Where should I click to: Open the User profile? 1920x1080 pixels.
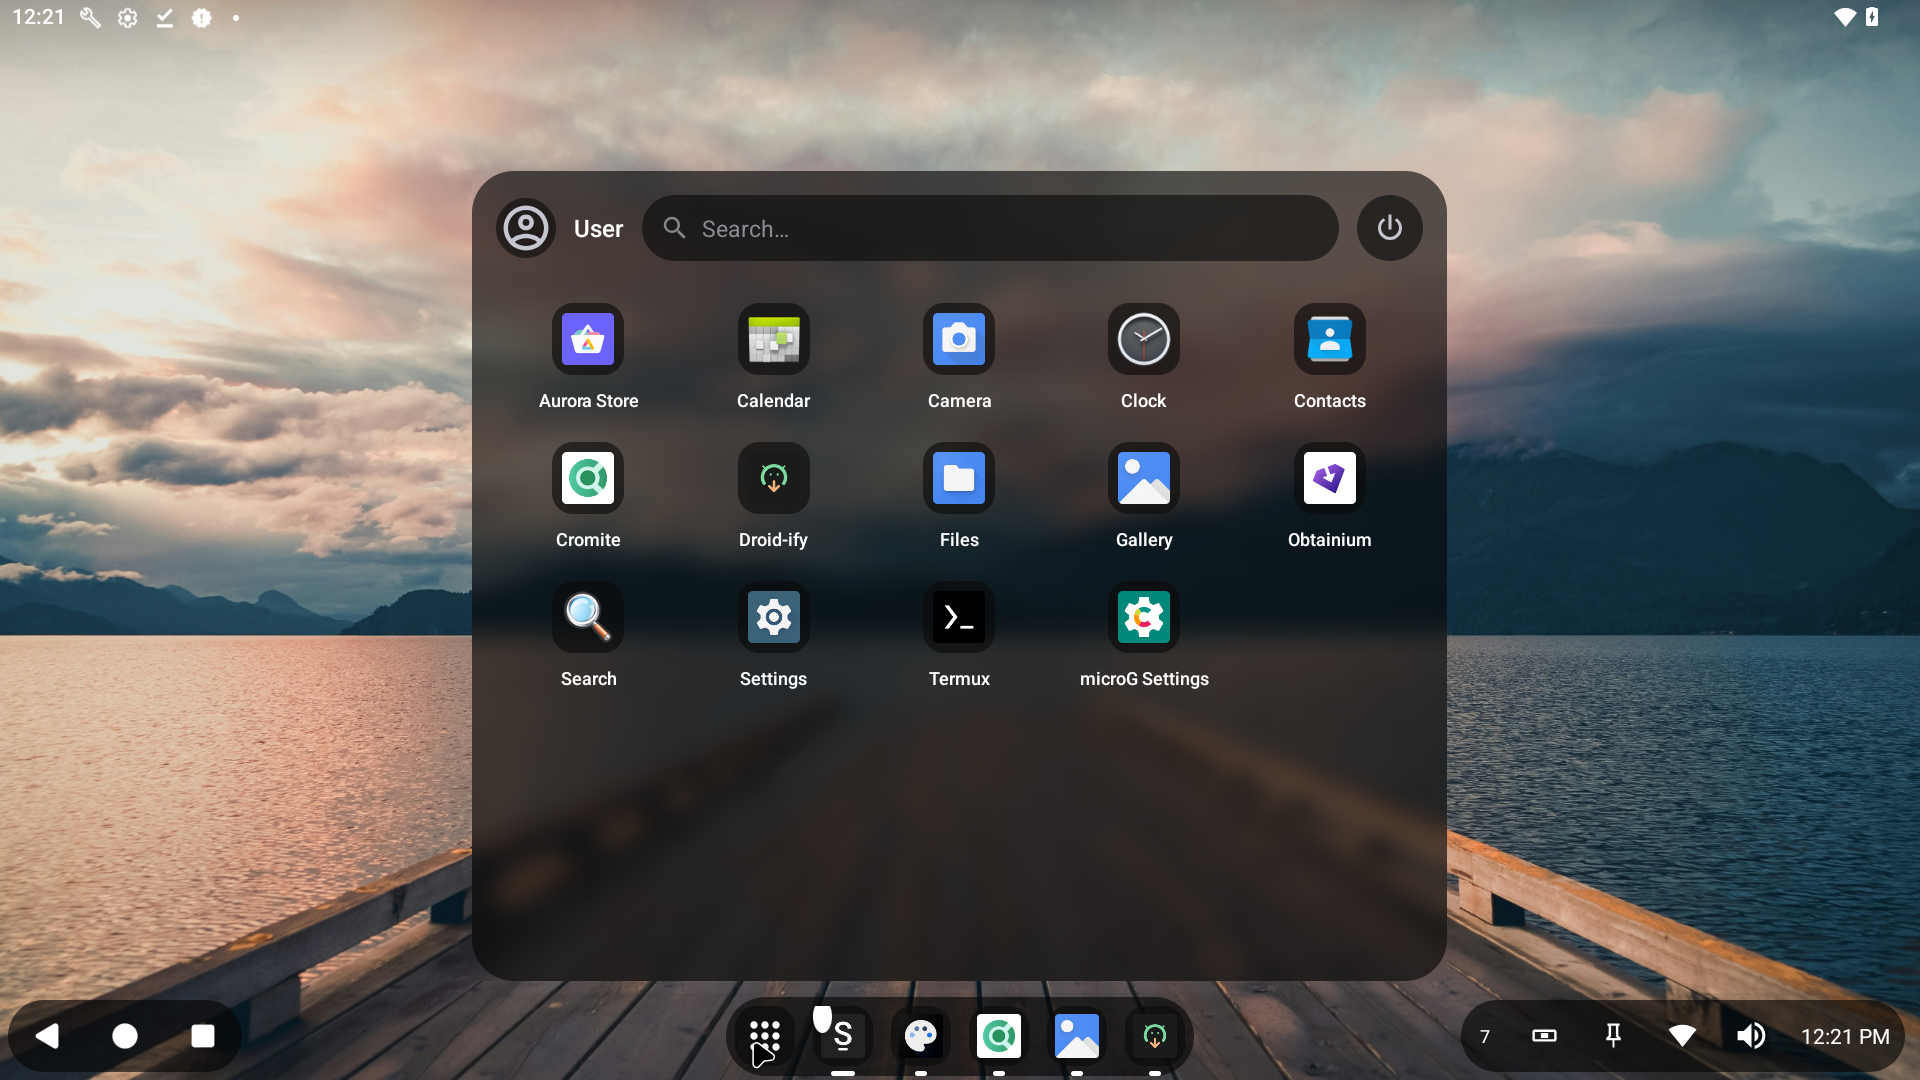coord(525,228)
